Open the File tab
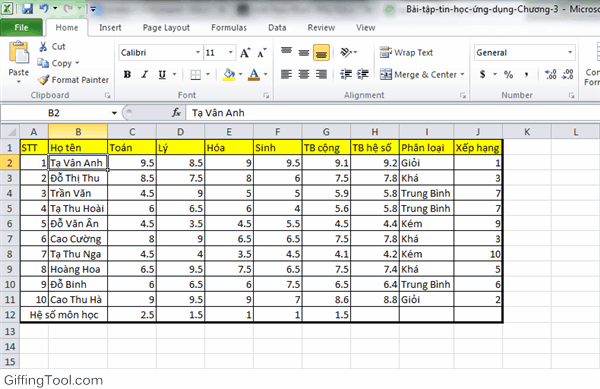 21,28
